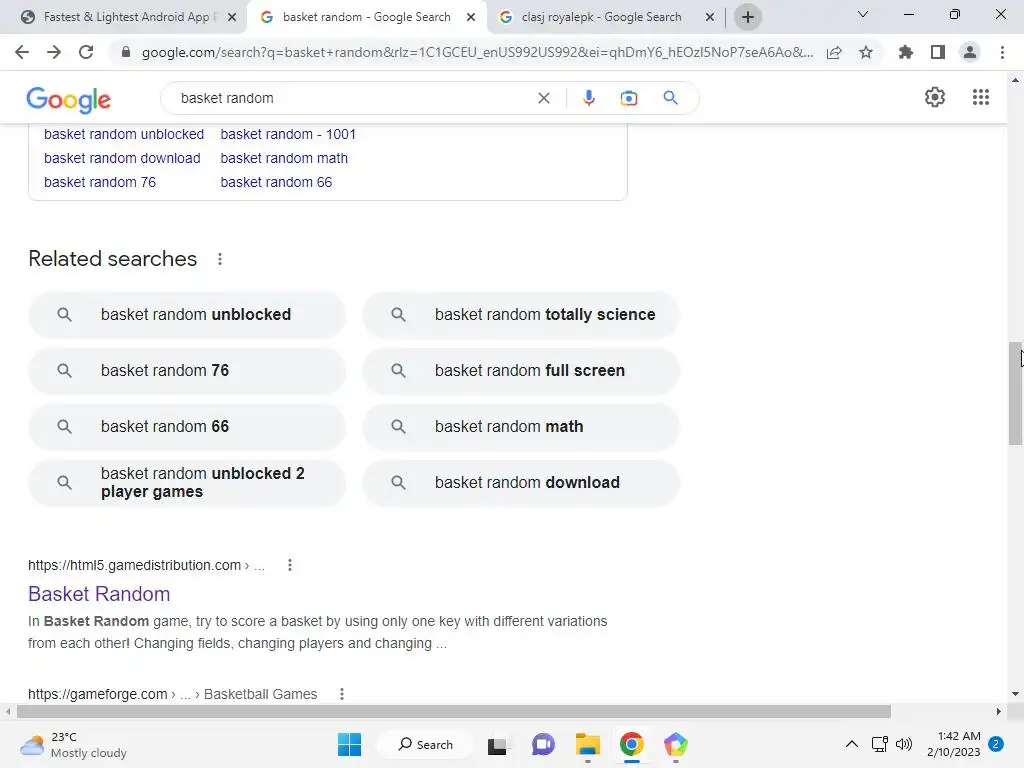Click the Chrome icon in the taskbar
This screenshot has height=768, width=1024.
632,744
